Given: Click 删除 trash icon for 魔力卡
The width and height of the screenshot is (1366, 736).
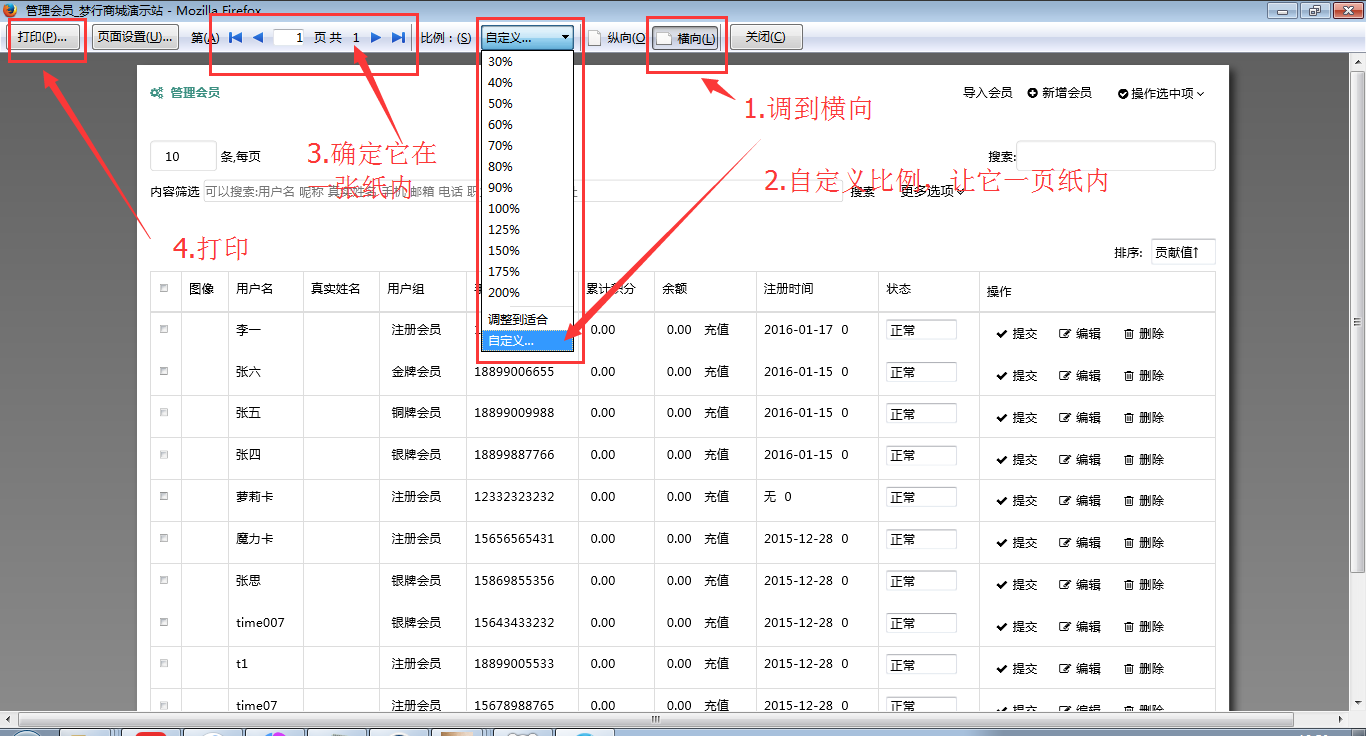Looking at the screenshot, I should point(1129,543).
